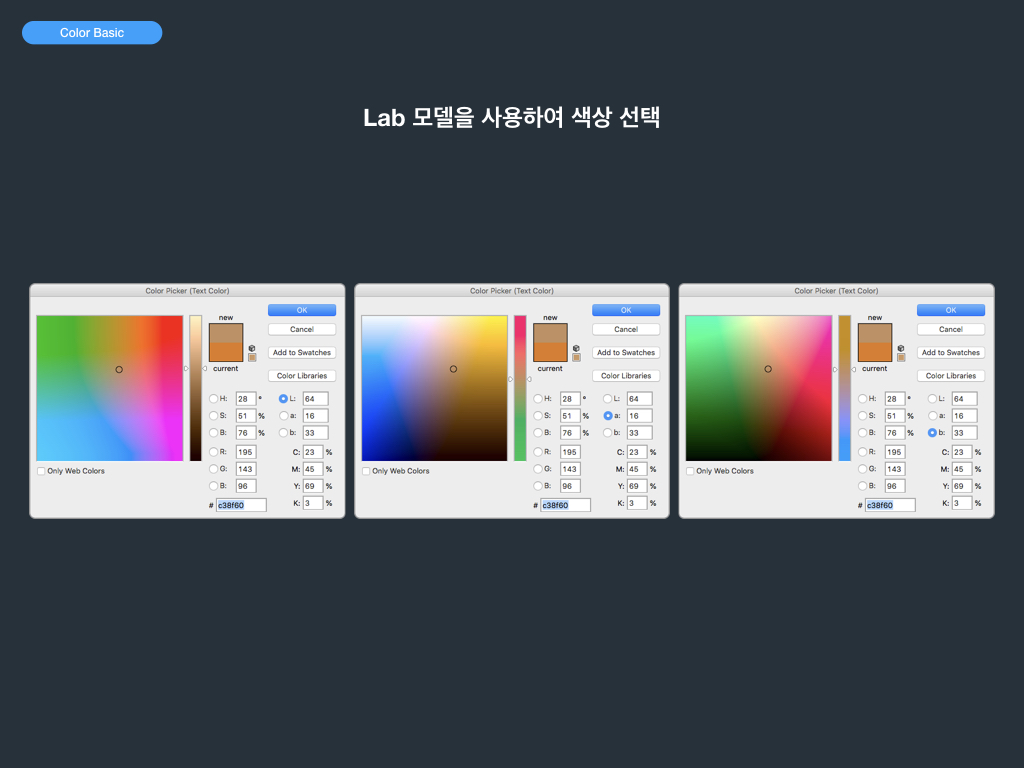Click the Color Basic pill label
Viewport: 1024px width, 768px height.
pos(92,33)
